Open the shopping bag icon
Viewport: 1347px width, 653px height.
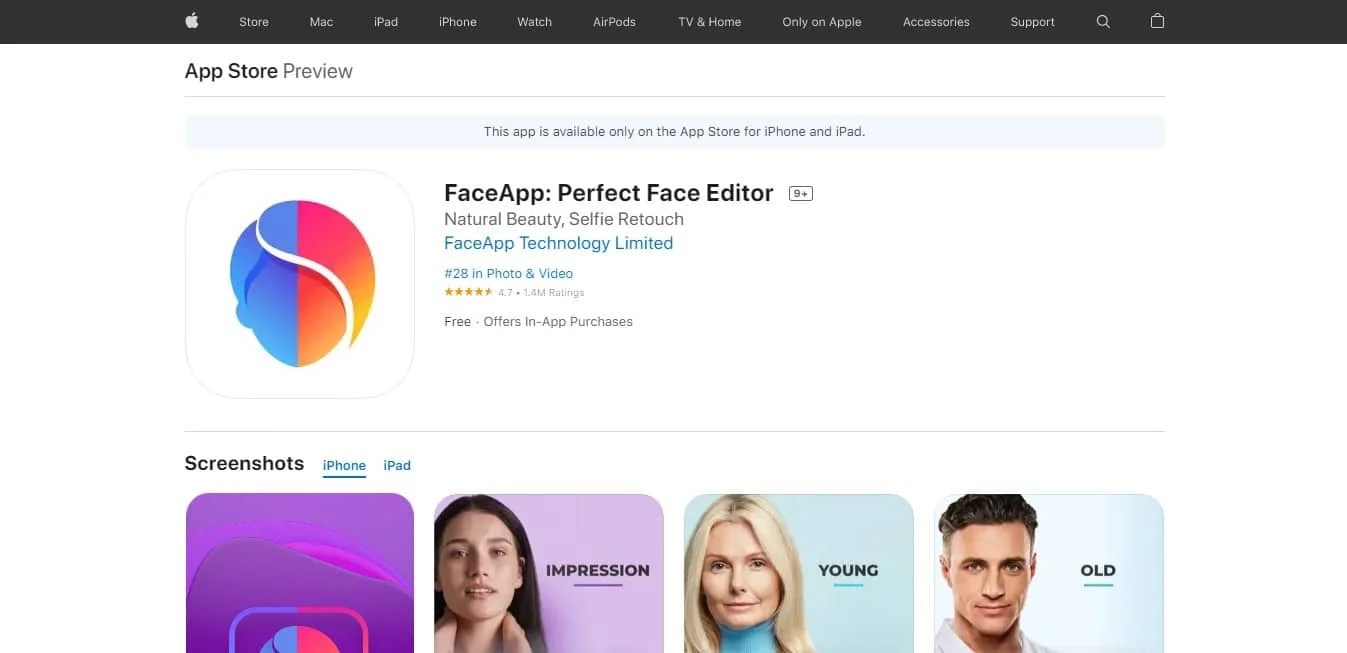pos(1157,21)
